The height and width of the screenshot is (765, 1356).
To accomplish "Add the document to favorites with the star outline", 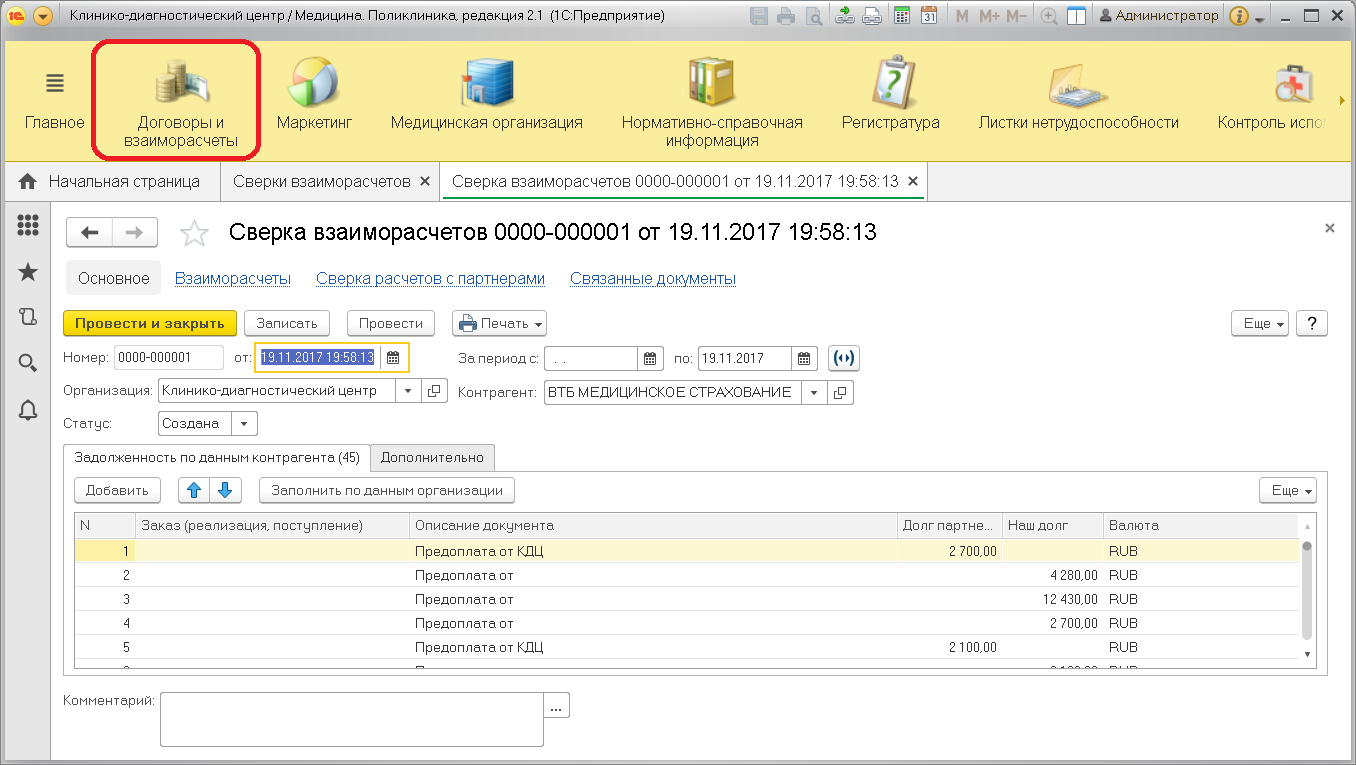I will coord(194,234).
